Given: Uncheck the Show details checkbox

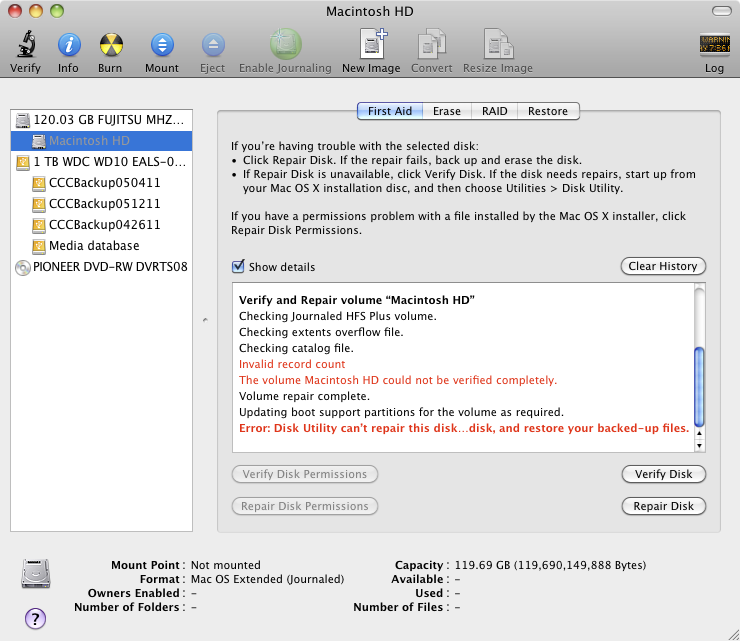Looking at the screenshot, I should (238, 266).
